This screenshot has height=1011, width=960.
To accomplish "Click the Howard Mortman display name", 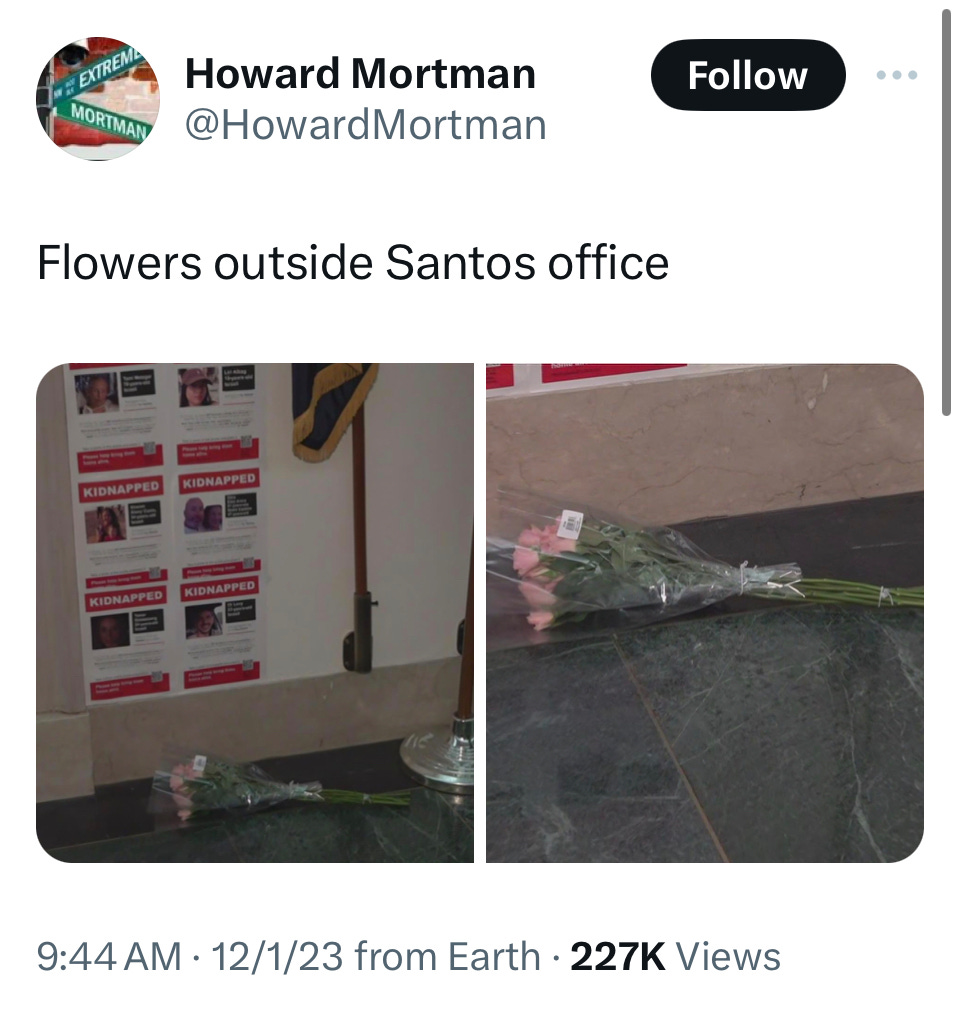I will point(360,74).
